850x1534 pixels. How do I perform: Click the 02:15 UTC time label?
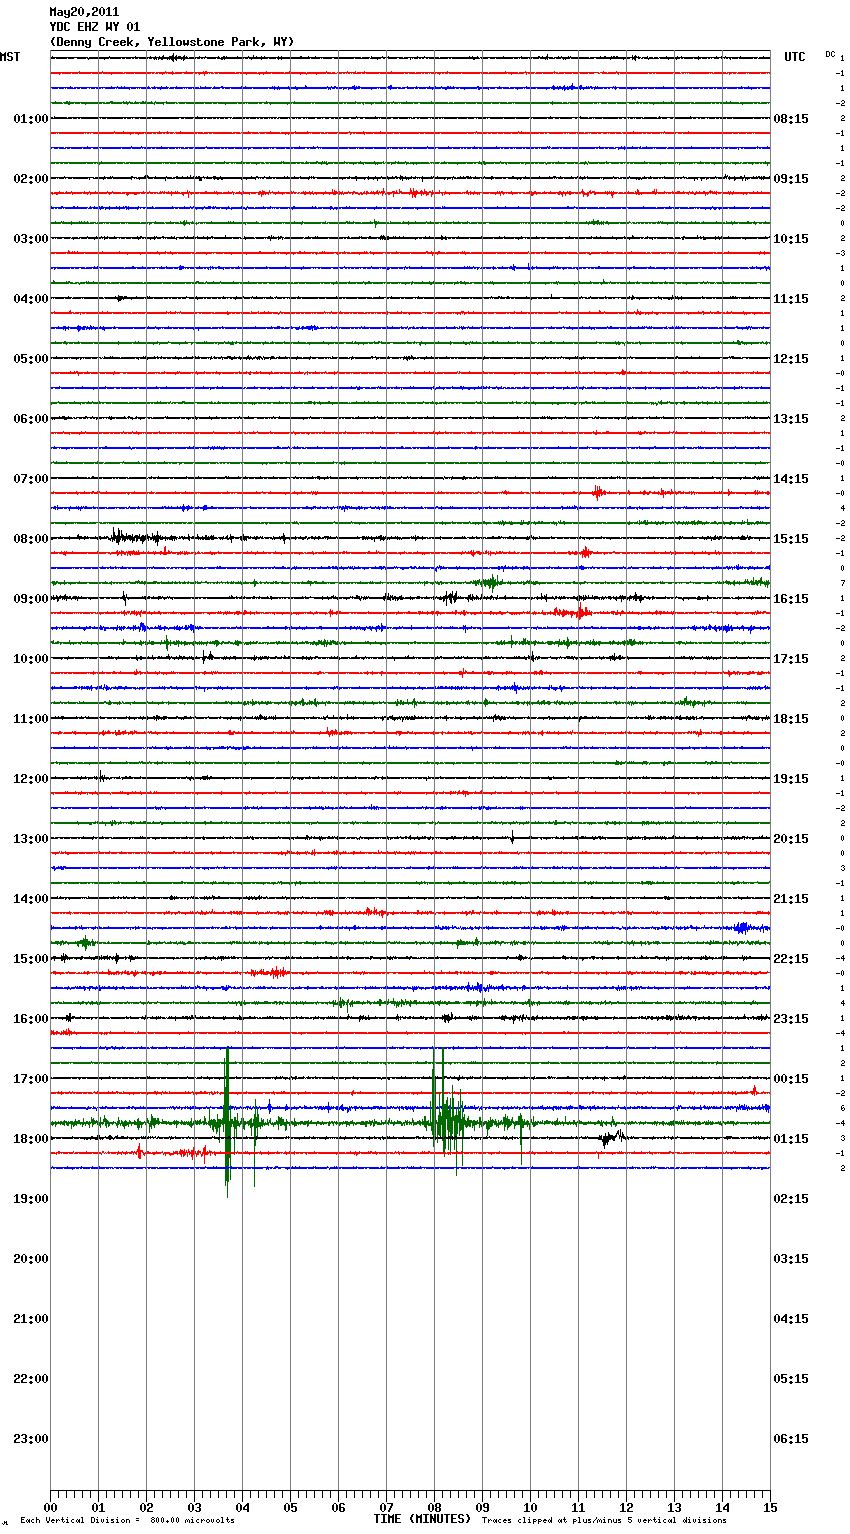click(791, 1199)
